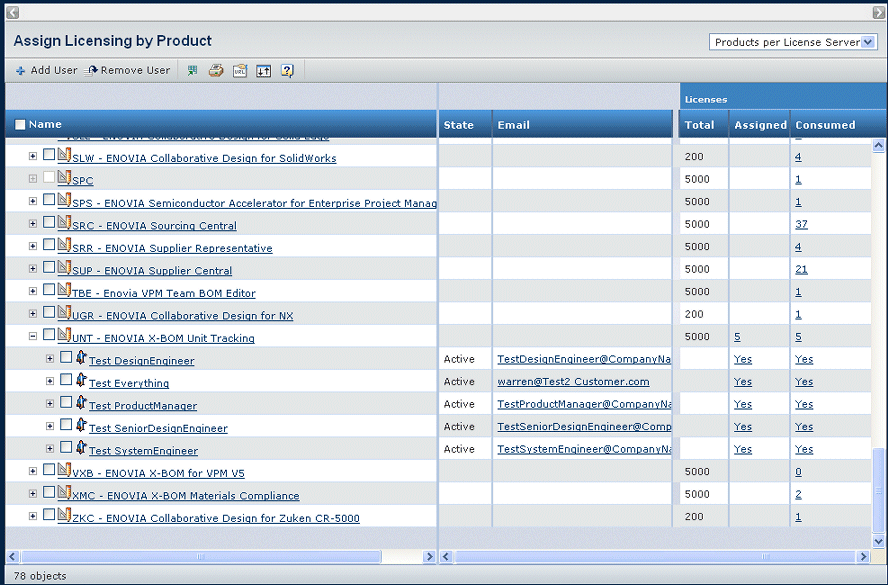Expand the VXB X-BOM for VPM V5 node

[x=33, y=471]
